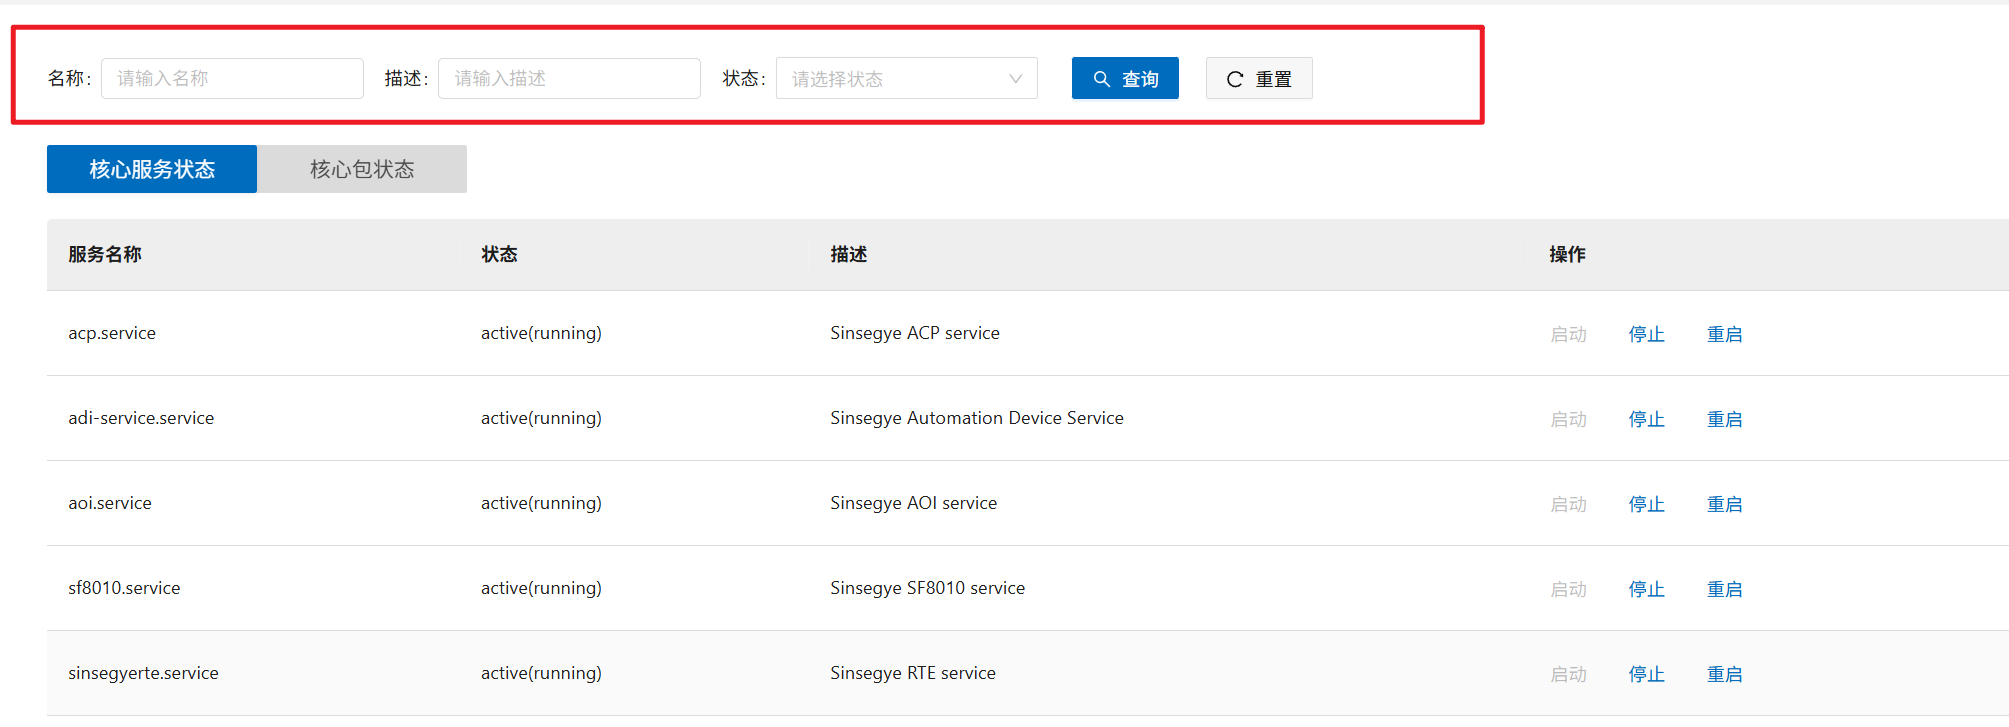Image resolution: width=2009 pixels, height=727 pixels.
Task: Click 启动 for acp.service
Action: [1568, 334]
